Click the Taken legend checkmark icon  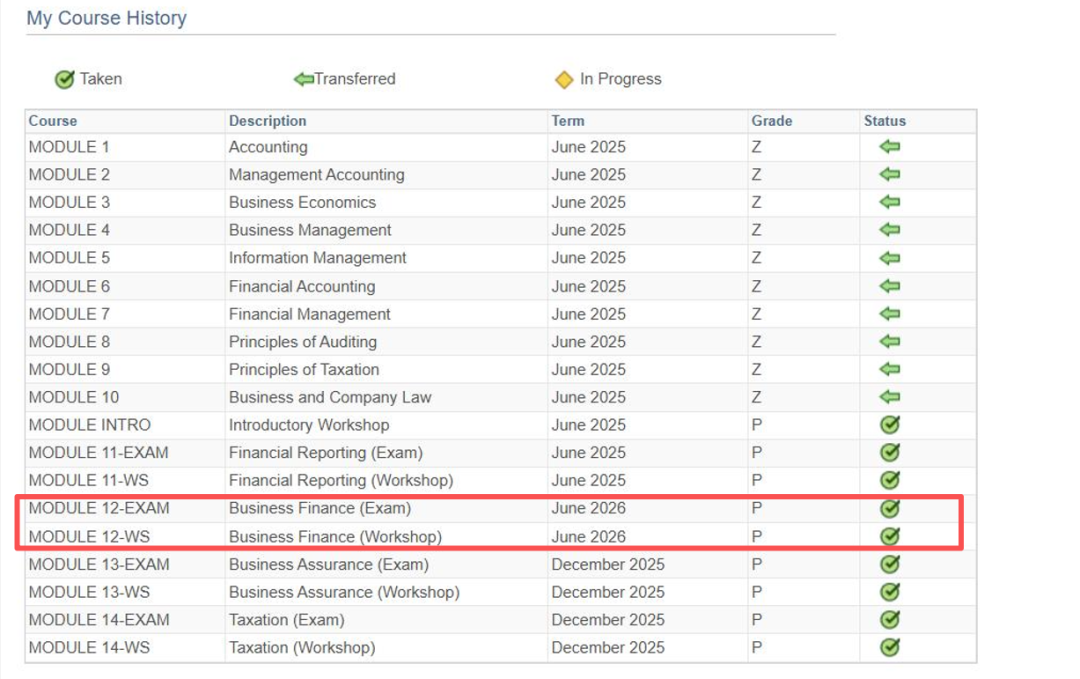64,79
